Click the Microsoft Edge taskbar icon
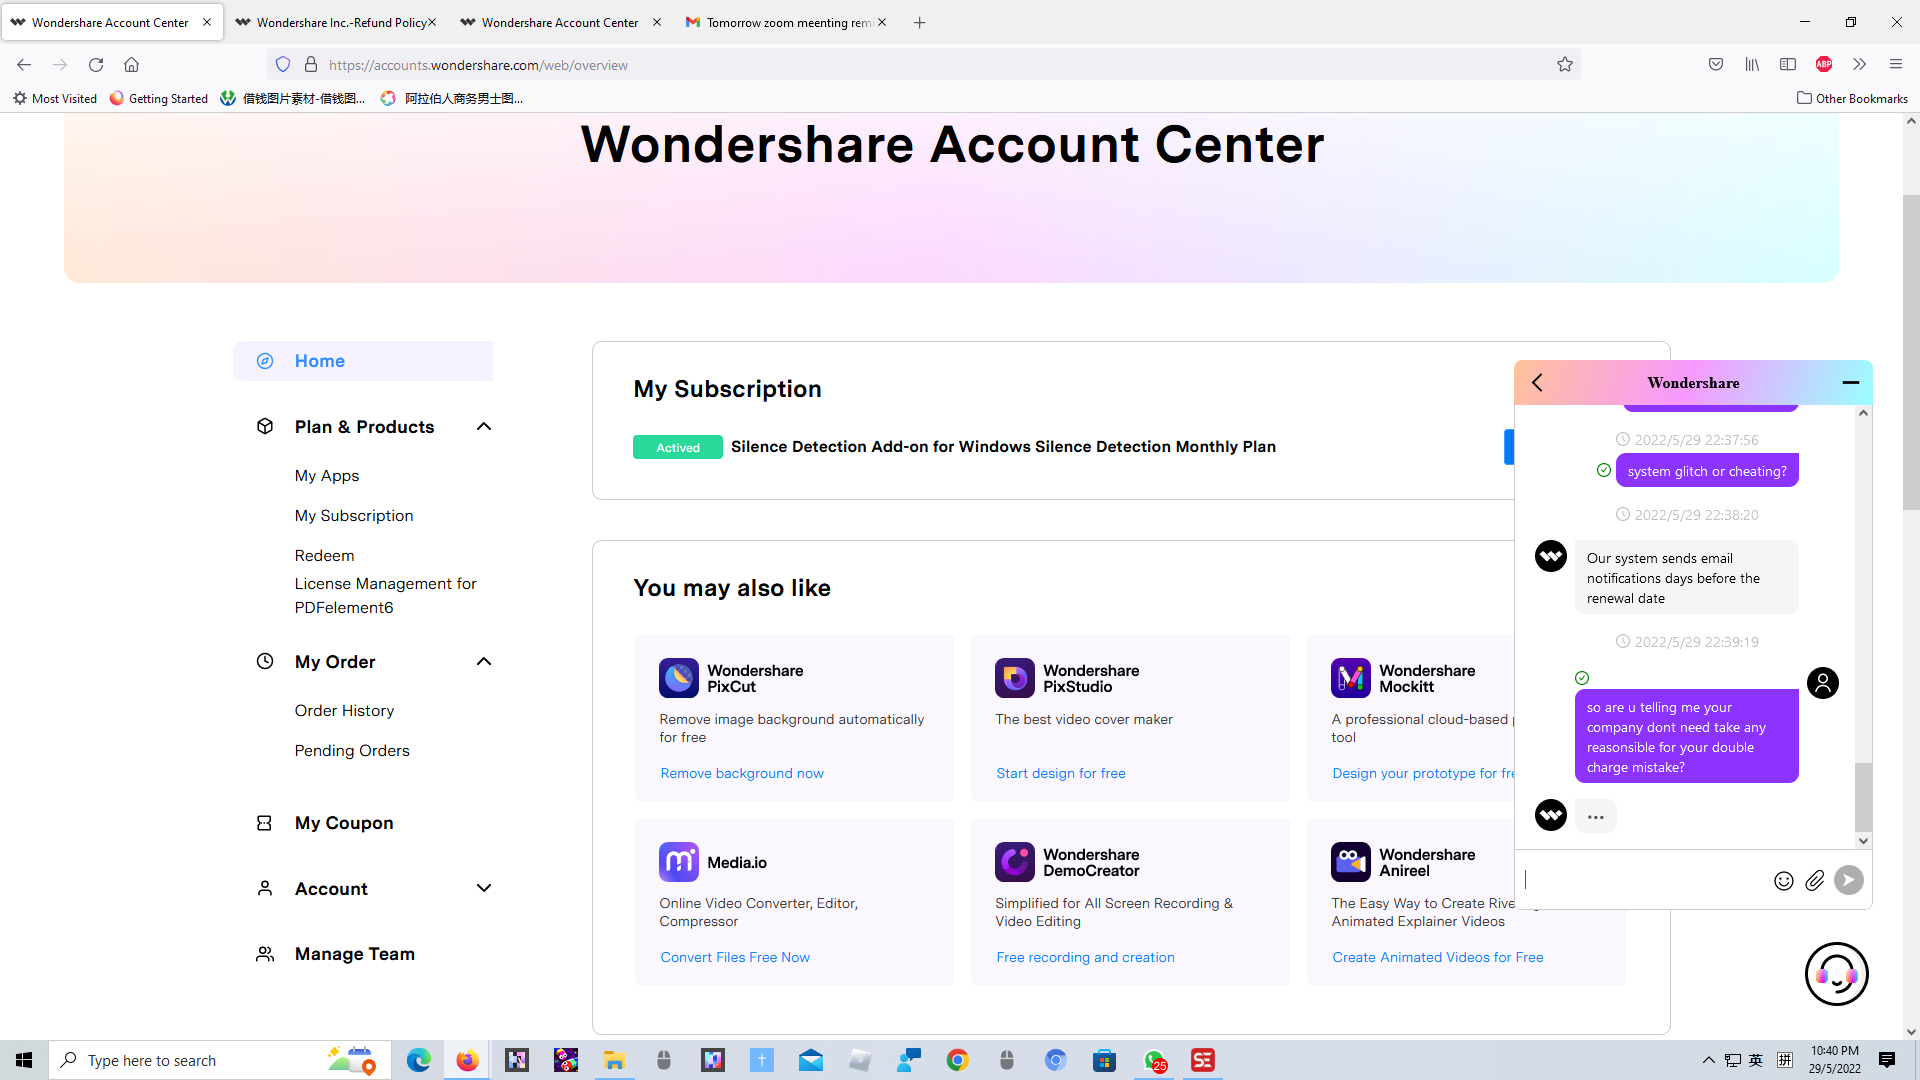Viewport: 1920px width, 1080px height. click(419, 1060)
